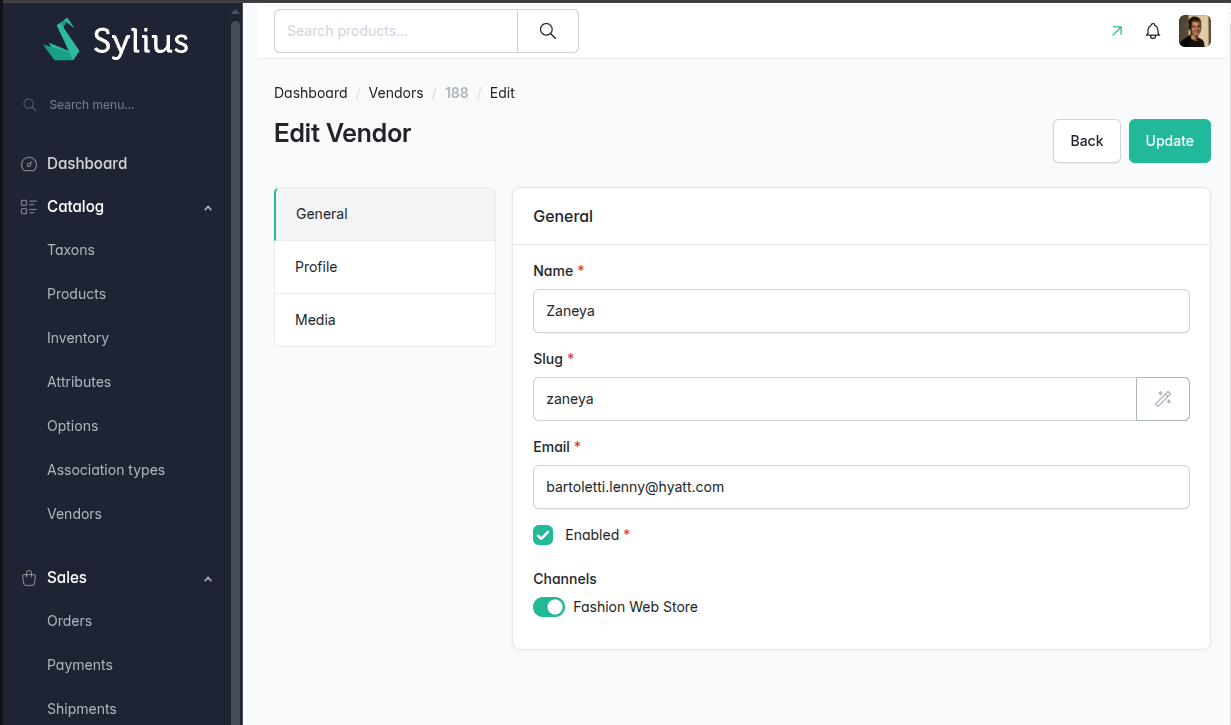This screenshot has width=1231, height=725.
Task: Click the Edit Vendor heading
Action: (343, 133)
